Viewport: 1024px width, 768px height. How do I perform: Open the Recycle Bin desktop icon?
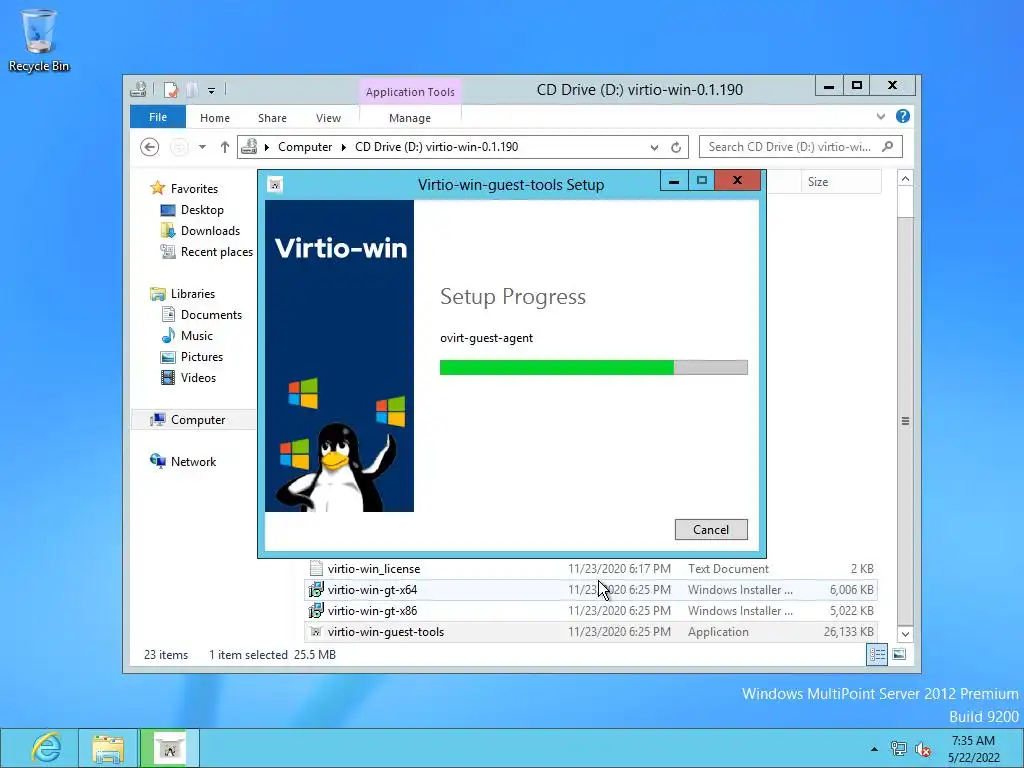pos(39,40)
